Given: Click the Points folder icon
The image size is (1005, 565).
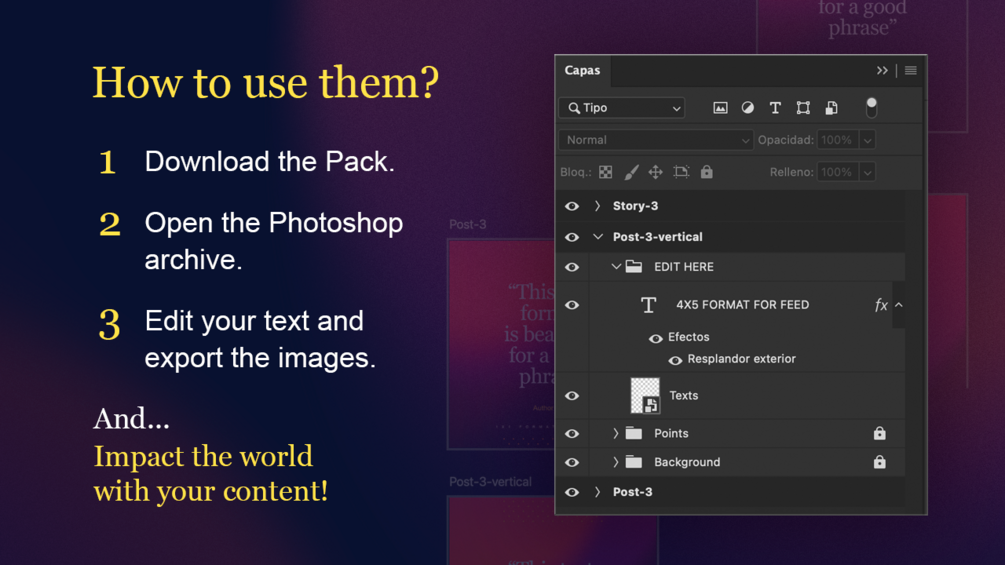Looking at the screenshot, I should pos(634,433).
